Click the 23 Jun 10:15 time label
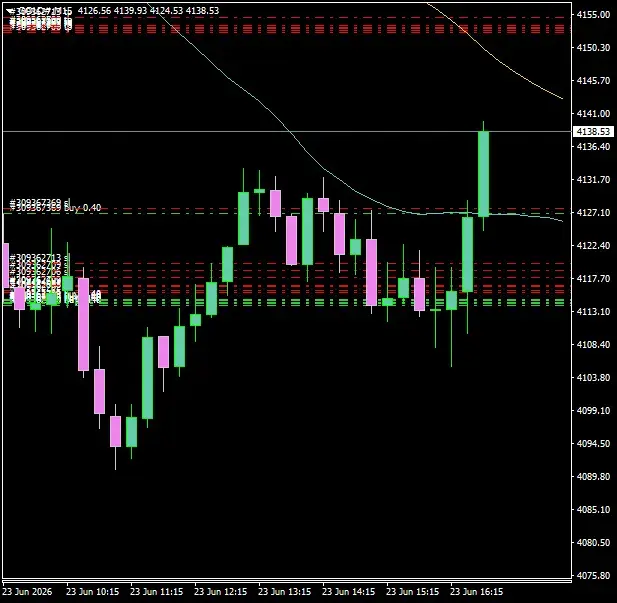The height and width of the screenshot is (603, 617). click(92, 592)
